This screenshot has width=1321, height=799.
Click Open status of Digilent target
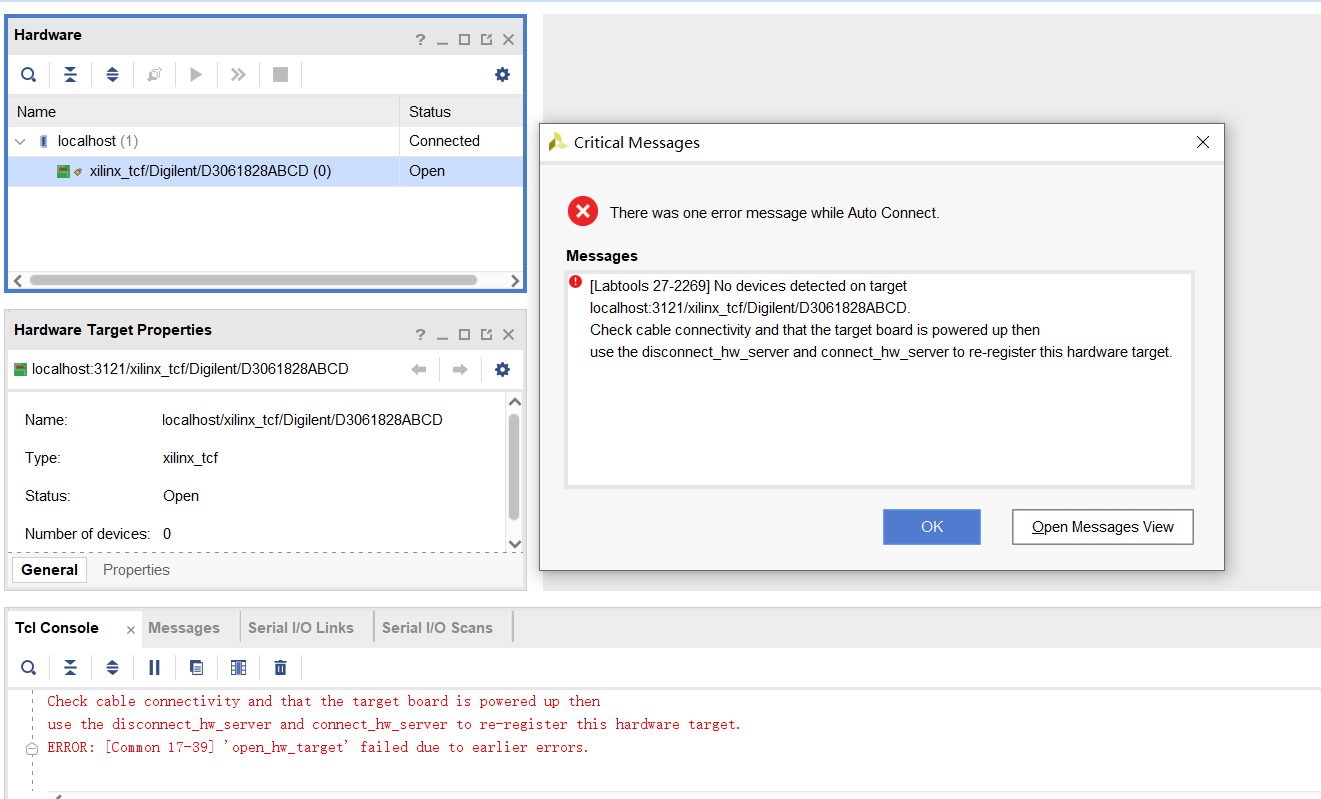tap(427, 171)
